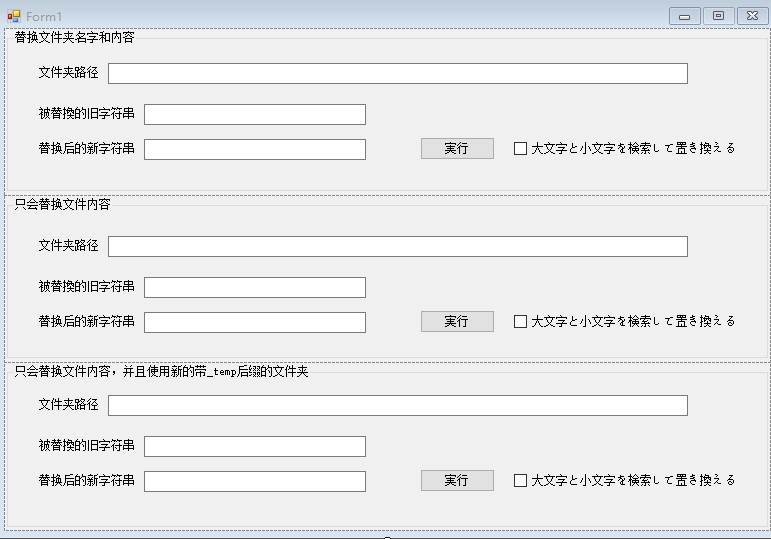The width and height of the screenshot is (771, 539).
Task: Click the 替换文件夹名字和内容 group box heading
Action: click(74, 37)
